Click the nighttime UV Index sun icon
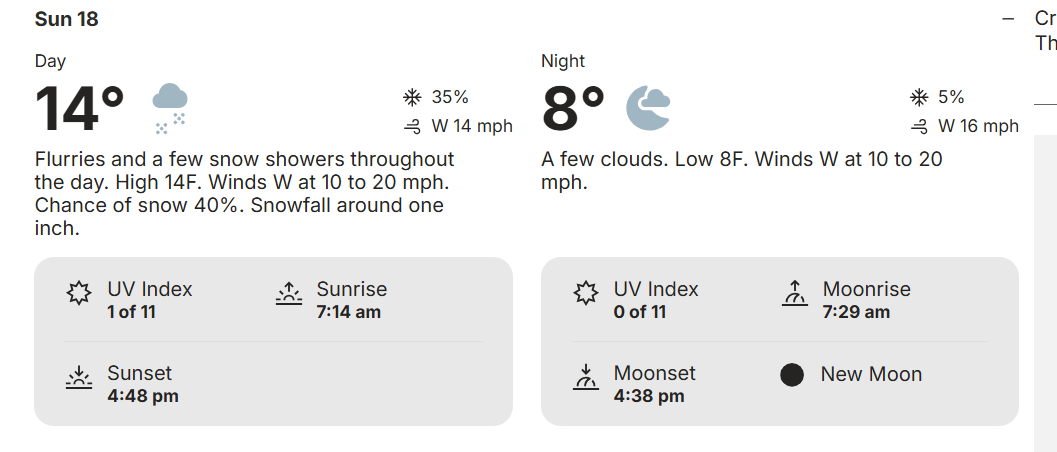The image size is (1057, 452). click(586, 294)
